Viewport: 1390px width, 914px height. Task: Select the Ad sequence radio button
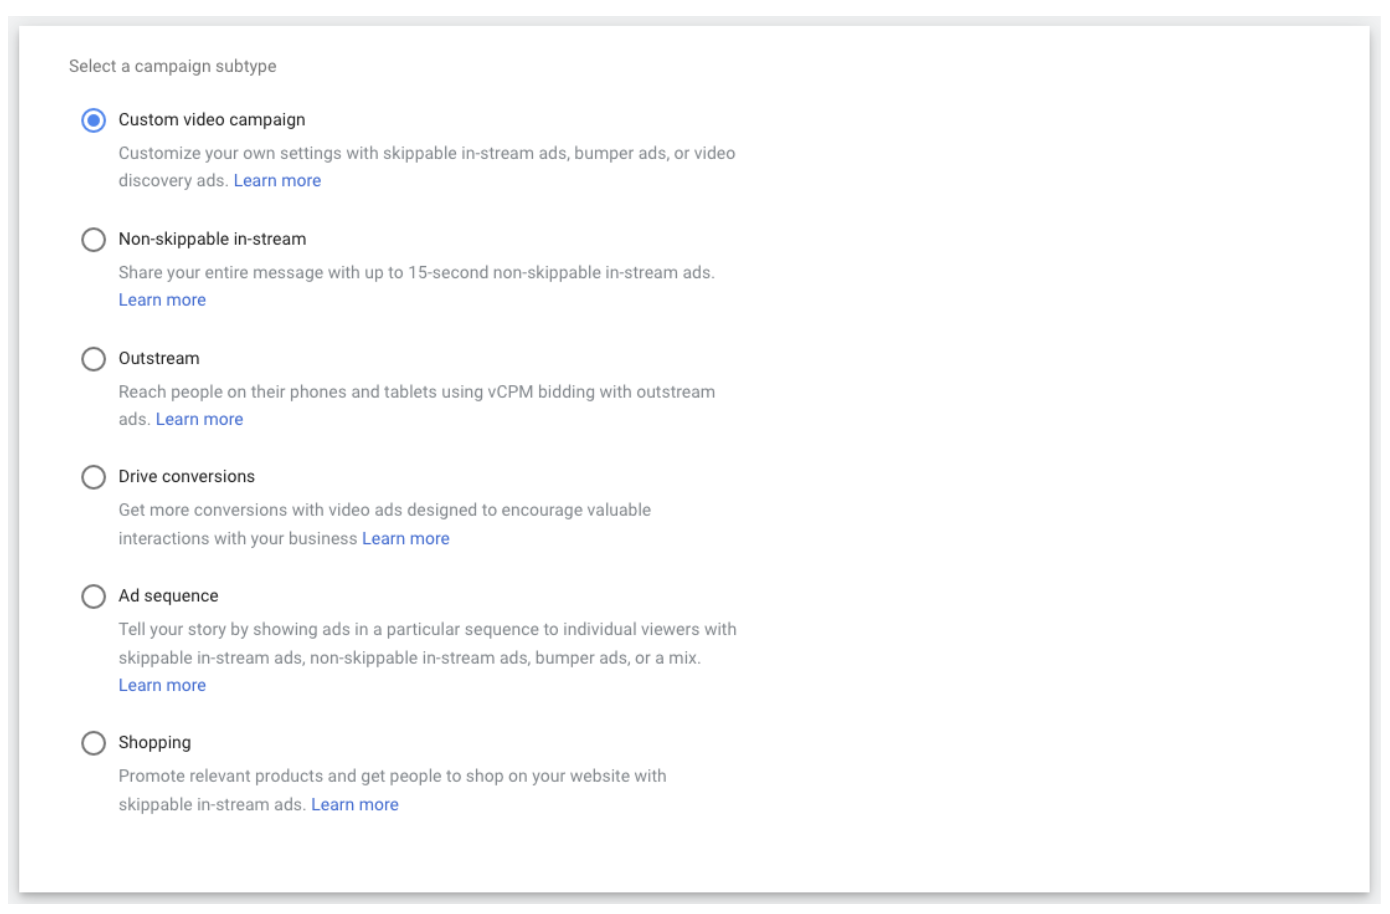[x=93, y=597]
